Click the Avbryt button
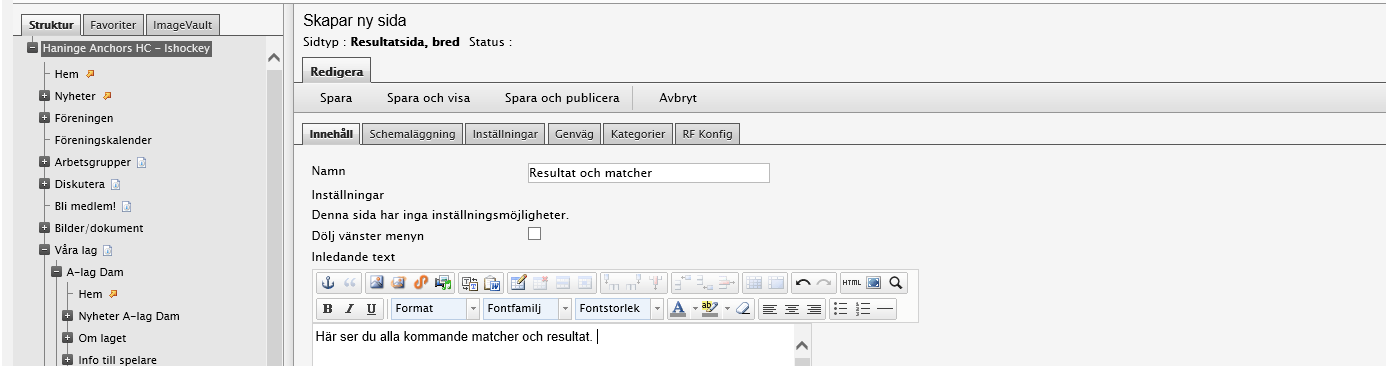 pos(678,98)
